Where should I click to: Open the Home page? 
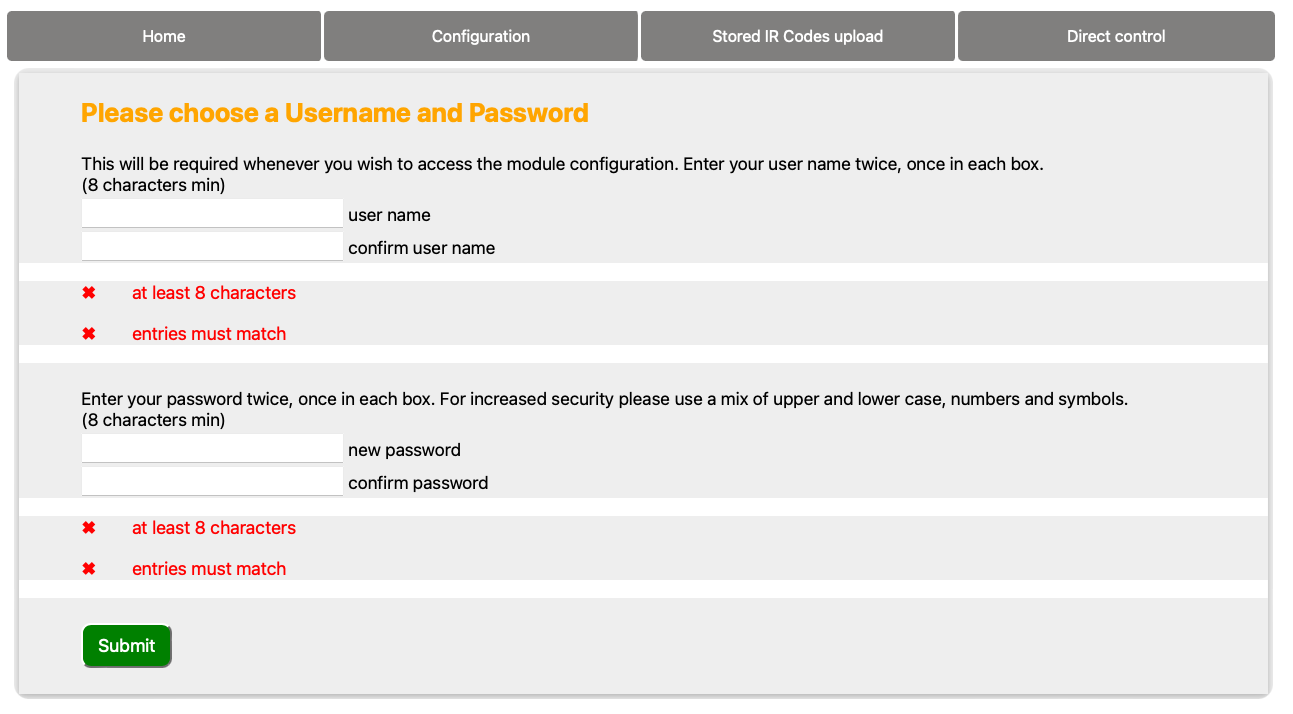(164, 36)
